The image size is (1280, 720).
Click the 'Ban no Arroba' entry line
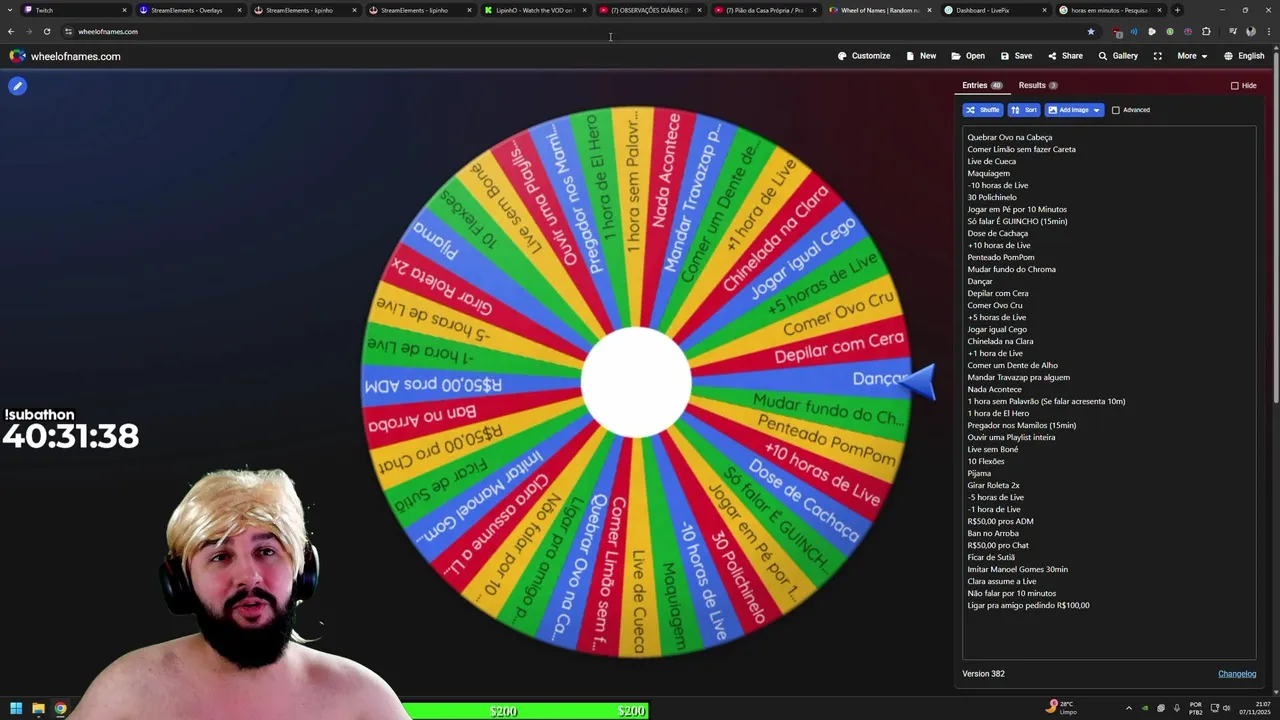993,533
